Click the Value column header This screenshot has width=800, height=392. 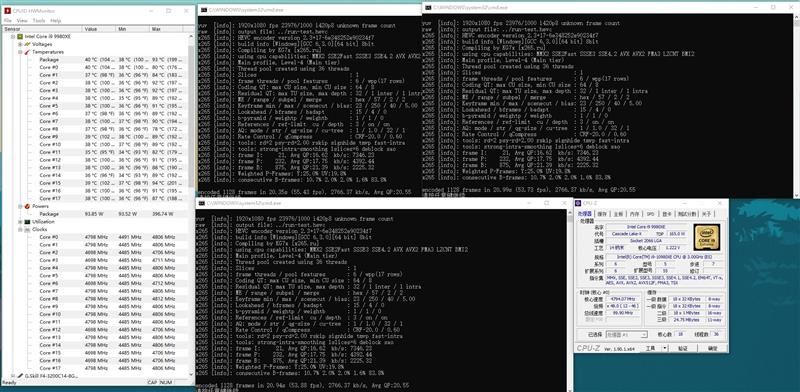click(99, 29)
